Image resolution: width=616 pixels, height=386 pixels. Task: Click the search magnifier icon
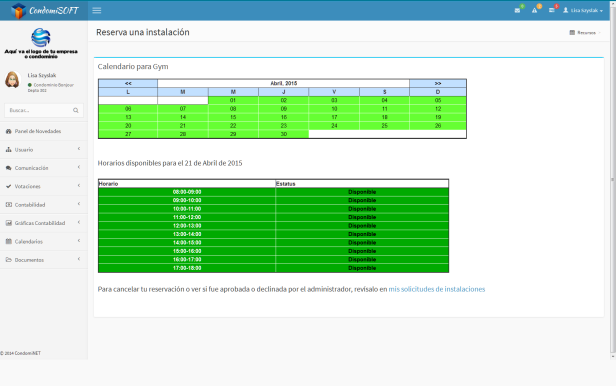click(76, 110)
